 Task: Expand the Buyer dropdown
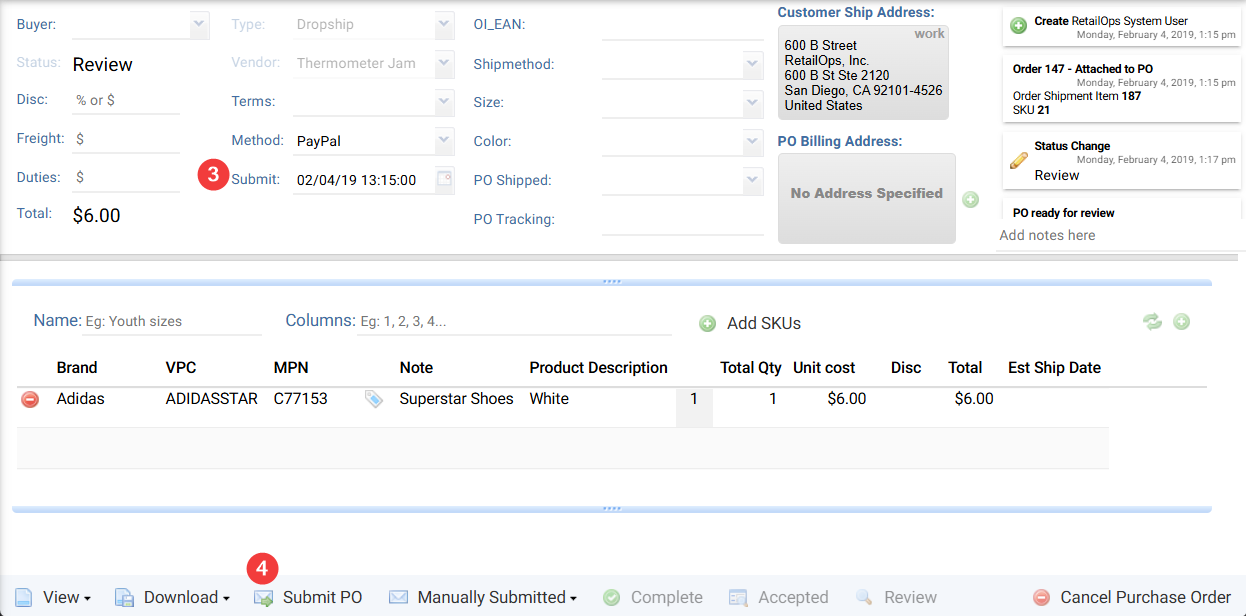click(199, 23)
